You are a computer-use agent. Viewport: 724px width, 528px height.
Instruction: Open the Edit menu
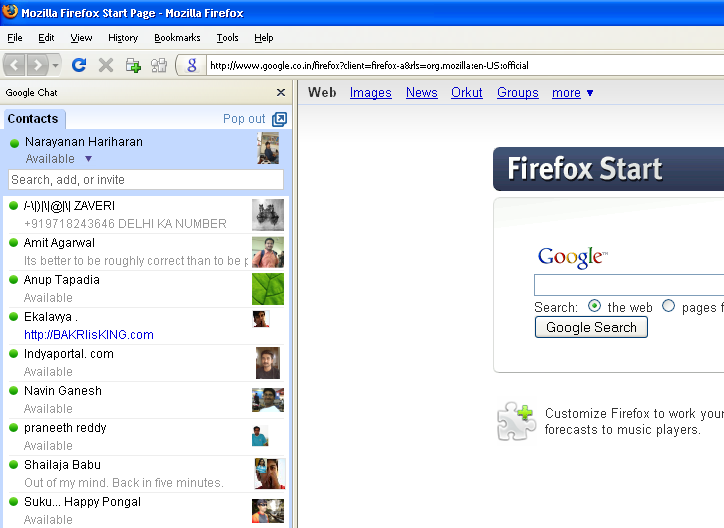(46, 38)
